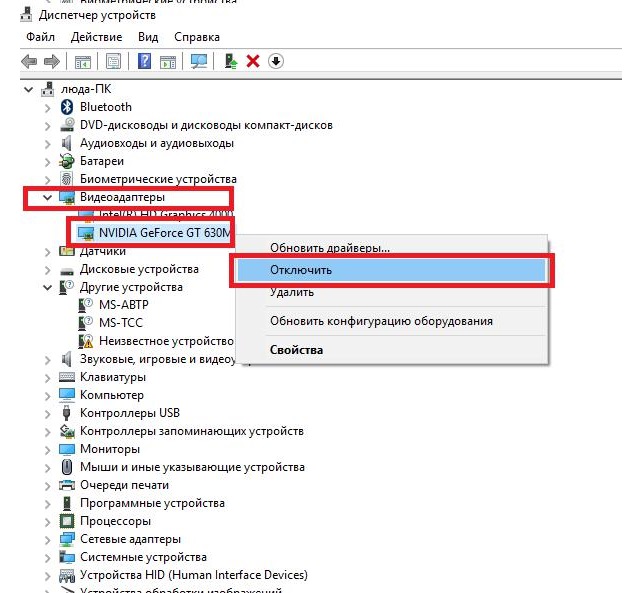Screen dimensions: 640x593
Task: Open the Справка menu
Action: click(197, 37)
